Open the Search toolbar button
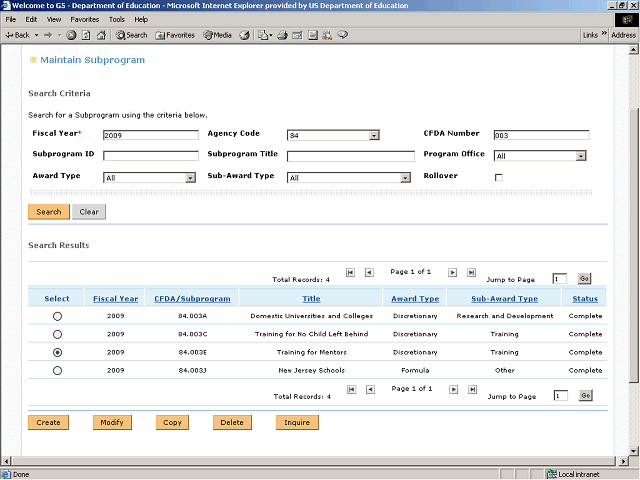Image resolution: width=640 pixels, height=480 pixels. pyautogui.click(x=131, y=35)
